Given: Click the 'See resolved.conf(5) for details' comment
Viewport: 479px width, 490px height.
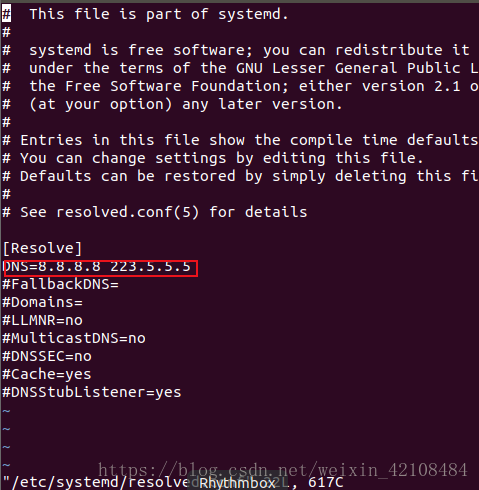Looking at the screenshot, I should click(155, 212).
